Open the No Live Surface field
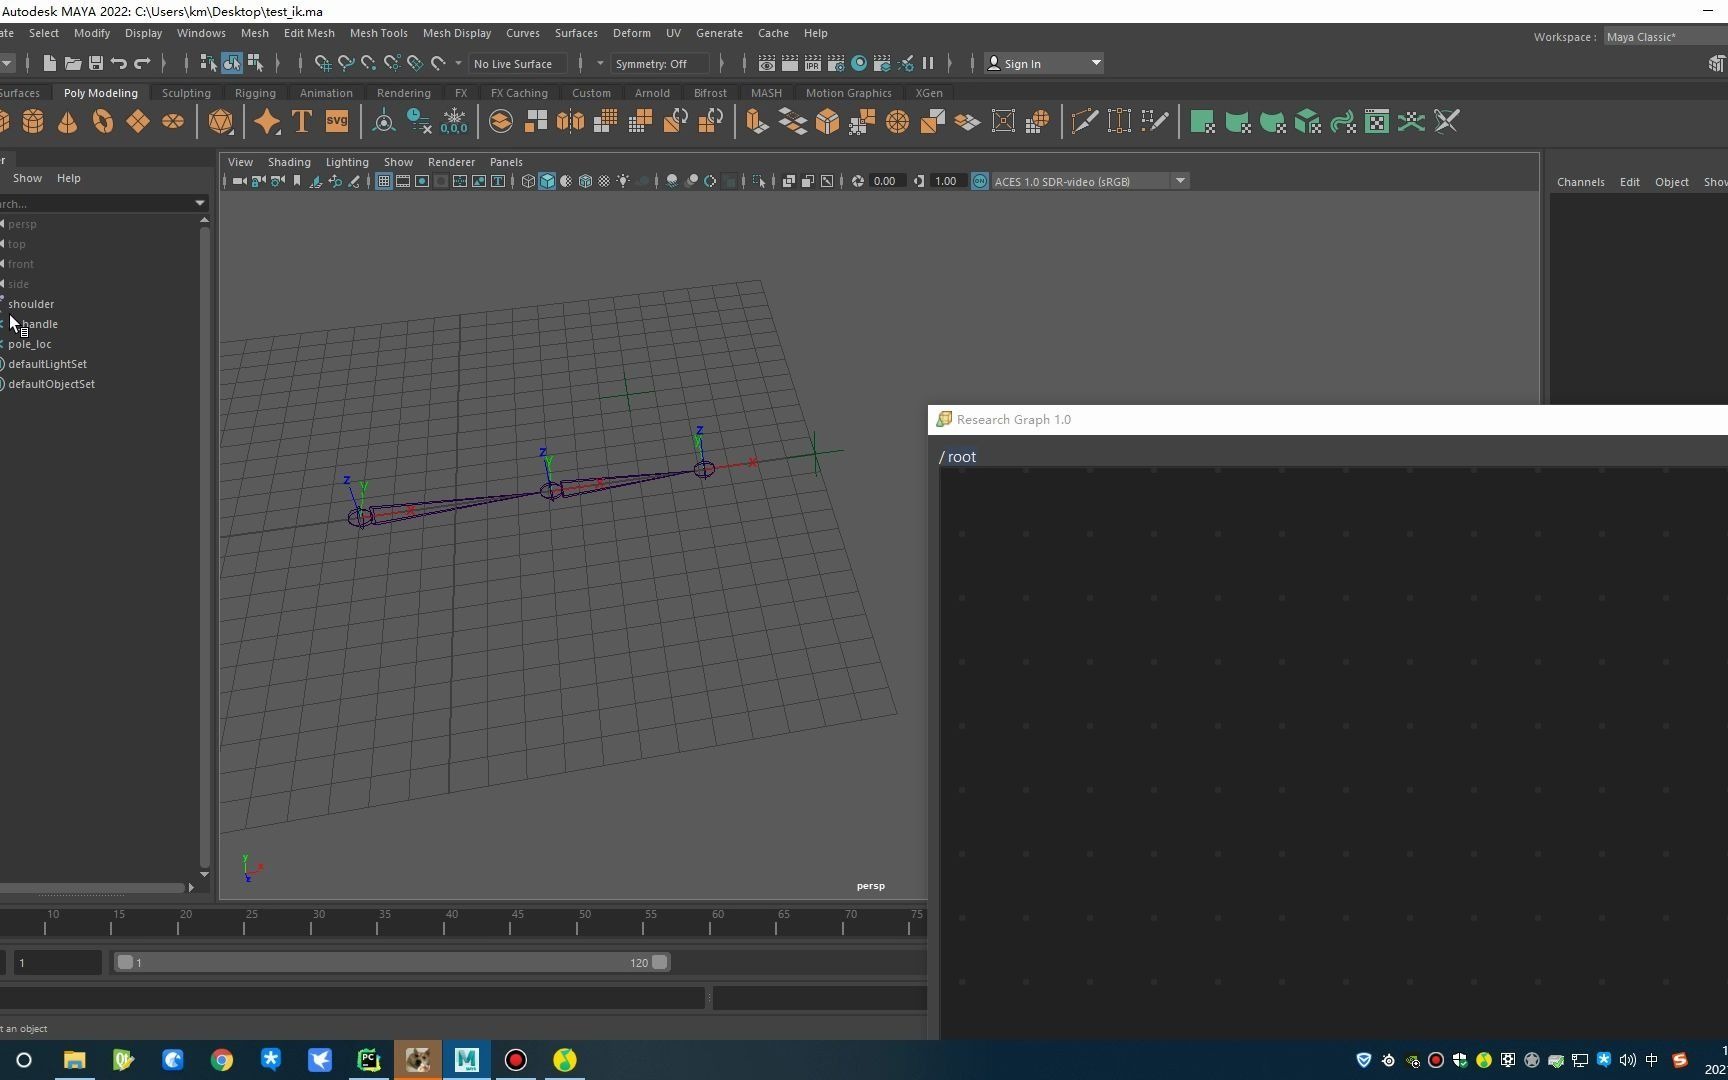The height and width of the screenshot is (1080, 1728). click(x=517, y=64)
